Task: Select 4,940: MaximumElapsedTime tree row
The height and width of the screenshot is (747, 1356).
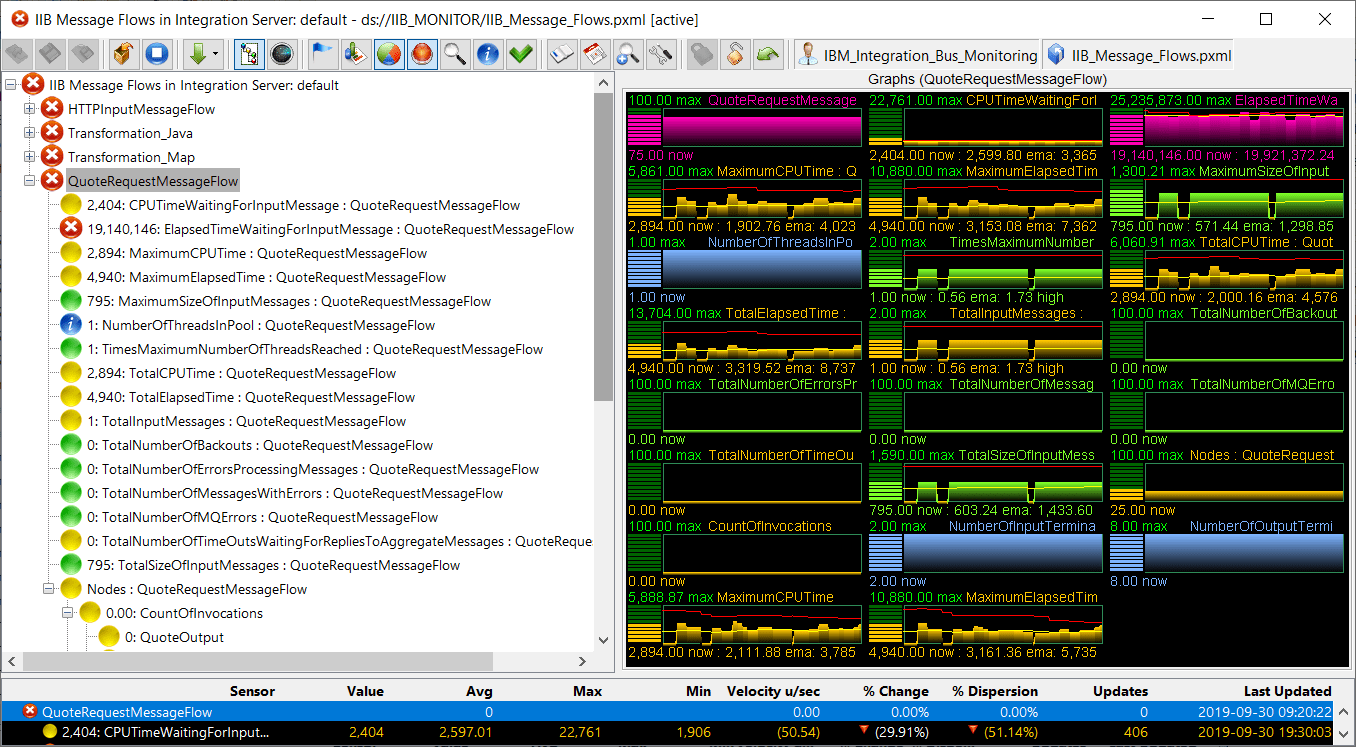Action: [266, 277]
